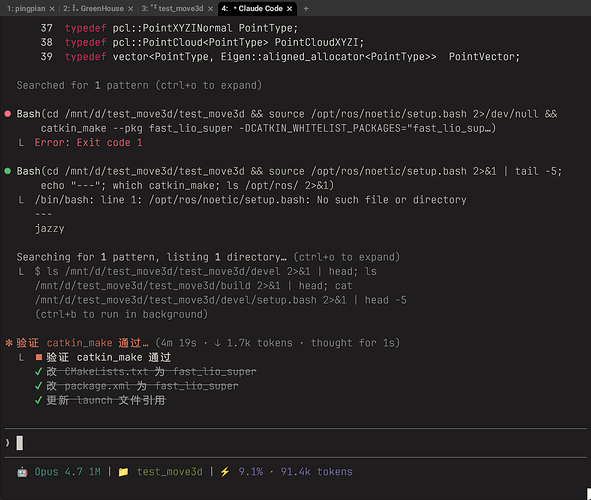This screenshot has width=591, height=500.
Task: Click the 'Opus 4.7 1M' model label
Action: coord(67,472)
